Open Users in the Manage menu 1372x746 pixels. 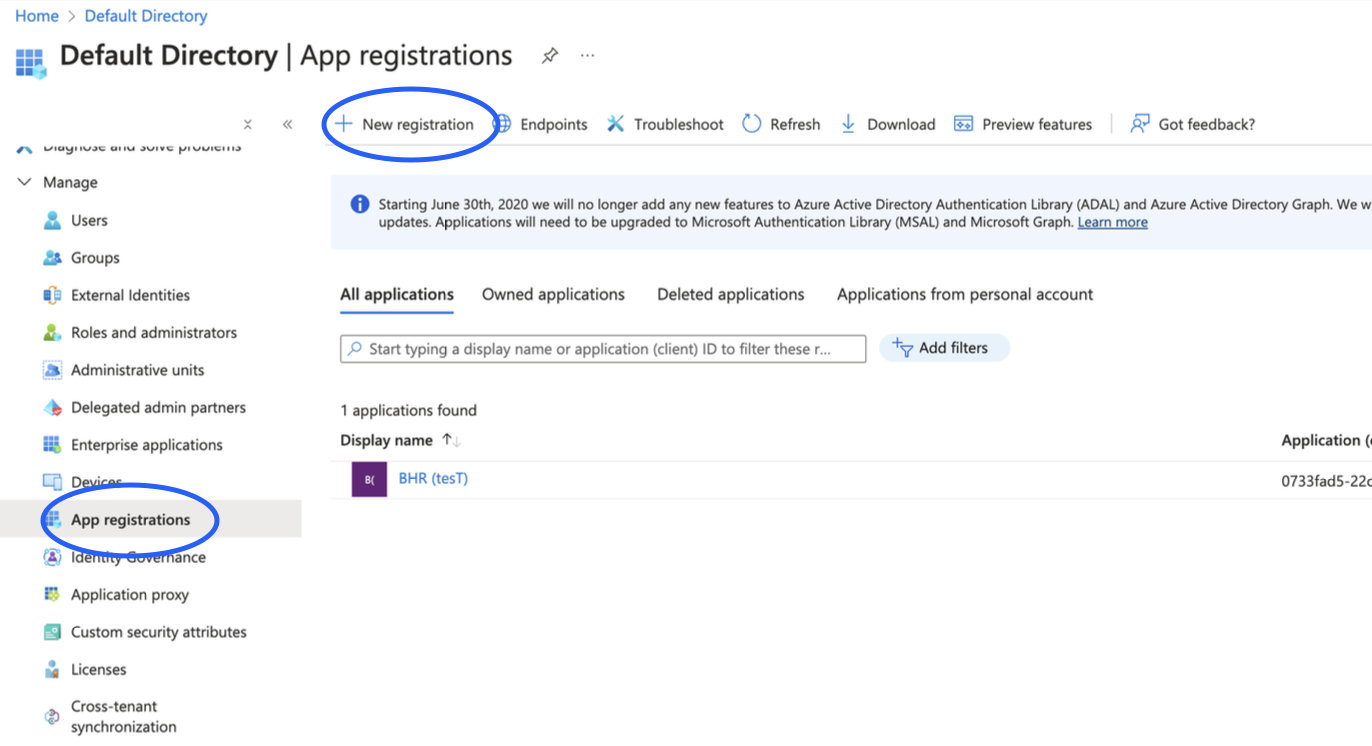pyautogui.click(x=89, y=220)
